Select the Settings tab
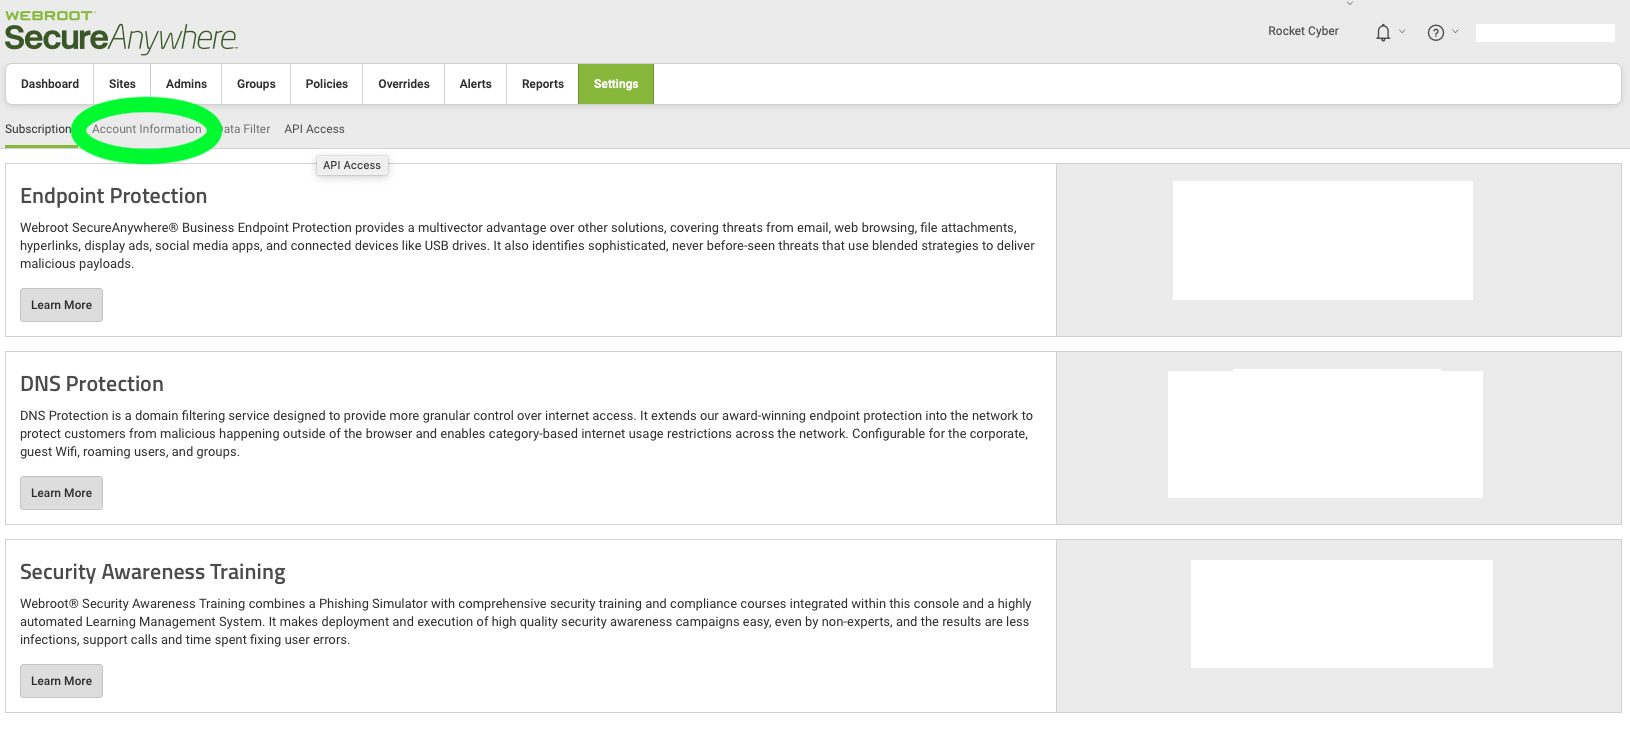The image size is (1630, 748). coord(616,84)
